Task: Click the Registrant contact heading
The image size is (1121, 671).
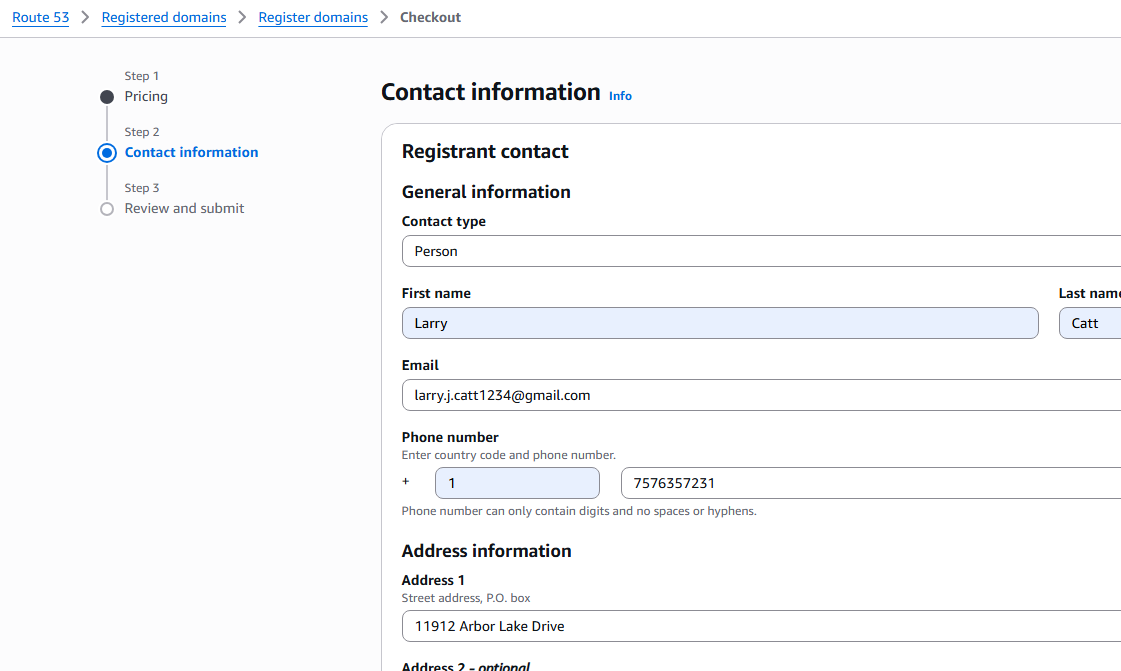Action: [x=485, y=151]
